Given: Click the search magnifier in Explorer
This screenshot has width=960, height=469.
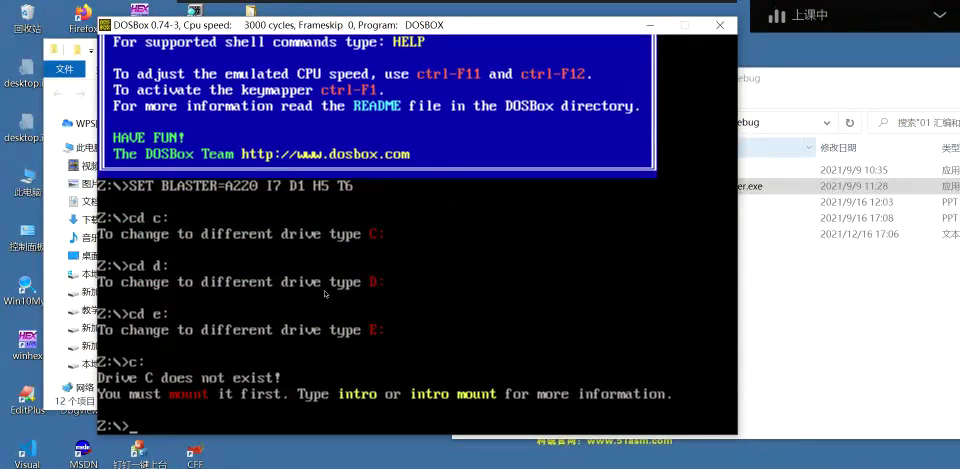Looking at the screenshot, I should [883, 122].
